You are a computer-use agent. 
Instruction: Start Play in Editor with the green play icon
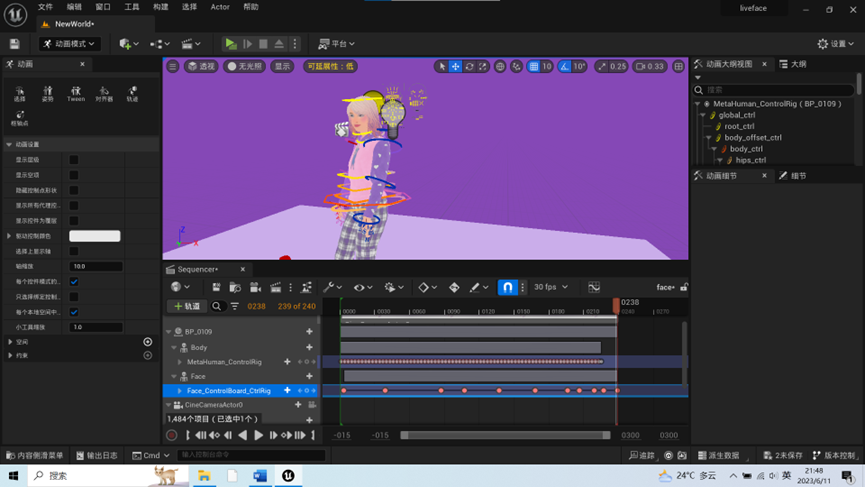click(x=231, y=44)
